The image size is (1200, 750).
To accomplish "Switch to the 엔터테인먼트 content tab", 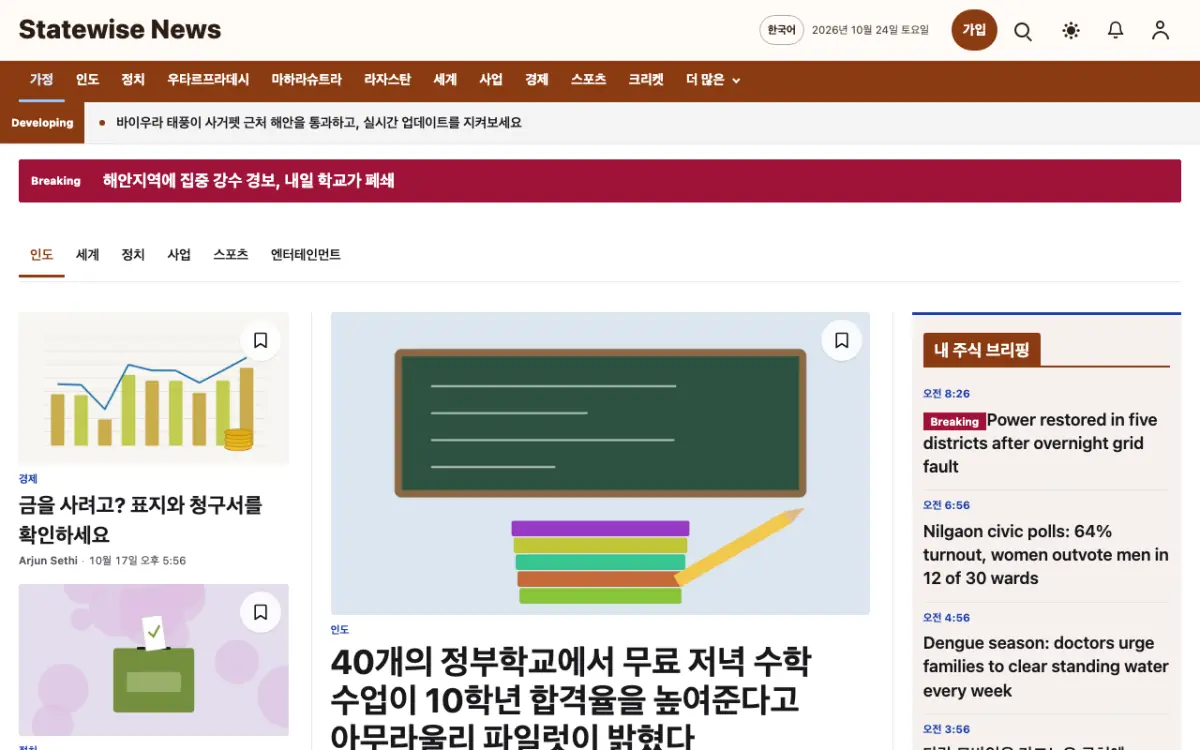I will 306,255.
